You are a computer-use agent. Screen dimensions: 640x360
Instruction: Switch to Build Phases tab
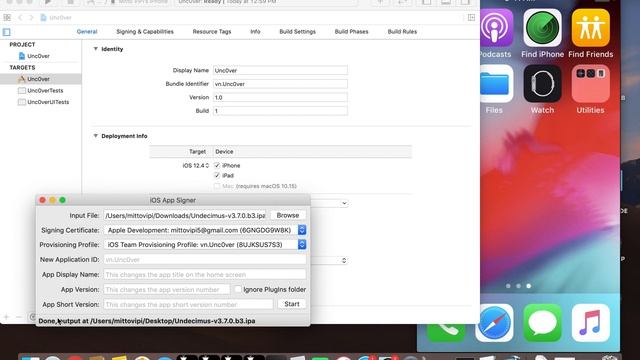tap(351, 31)
